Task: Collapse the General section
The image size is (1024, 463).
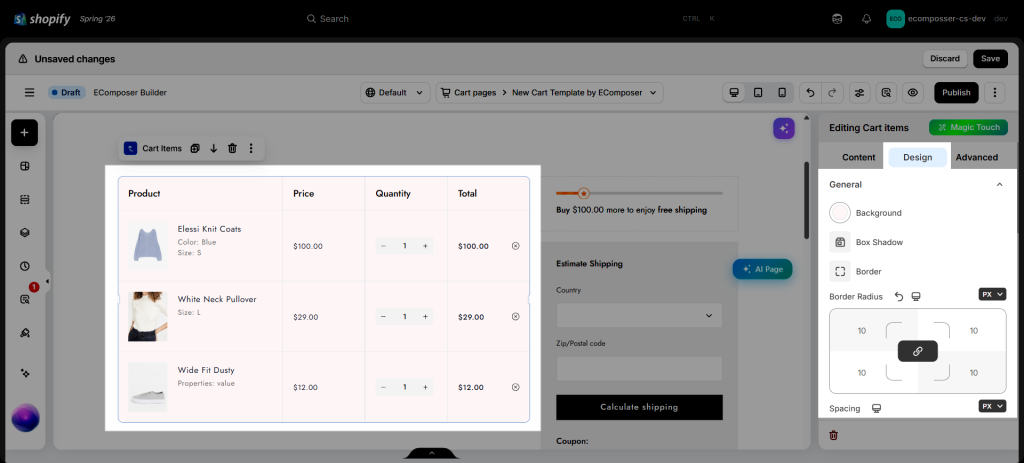Action: coord(999,185)
